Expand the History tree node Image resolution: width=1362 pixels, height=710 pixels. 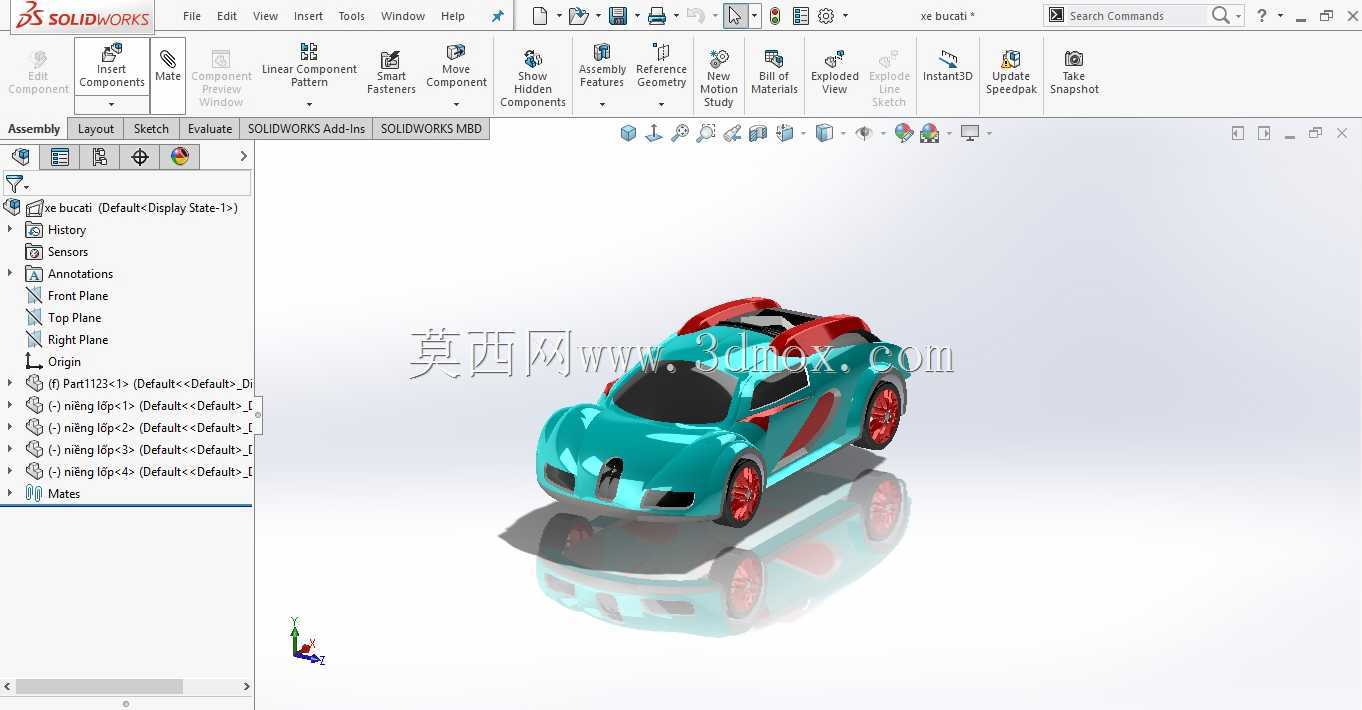click(x=10, y=229)
